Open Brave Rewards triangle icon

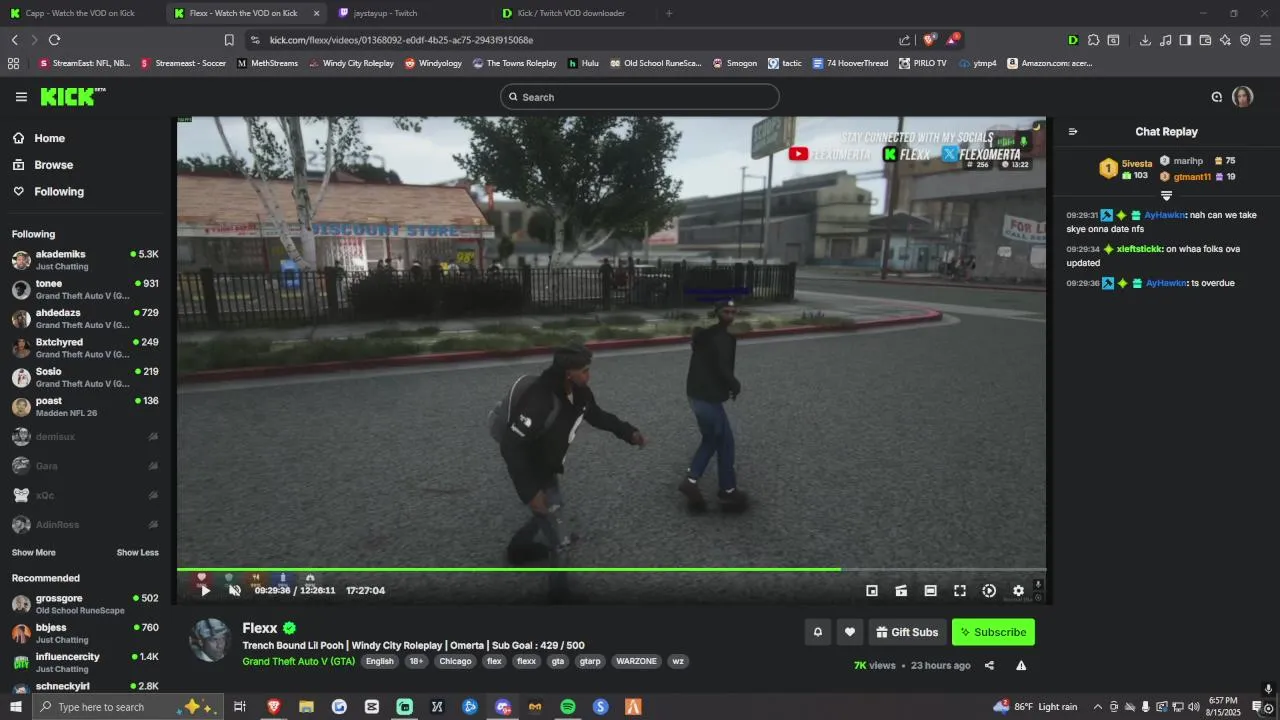coord(952,40)
